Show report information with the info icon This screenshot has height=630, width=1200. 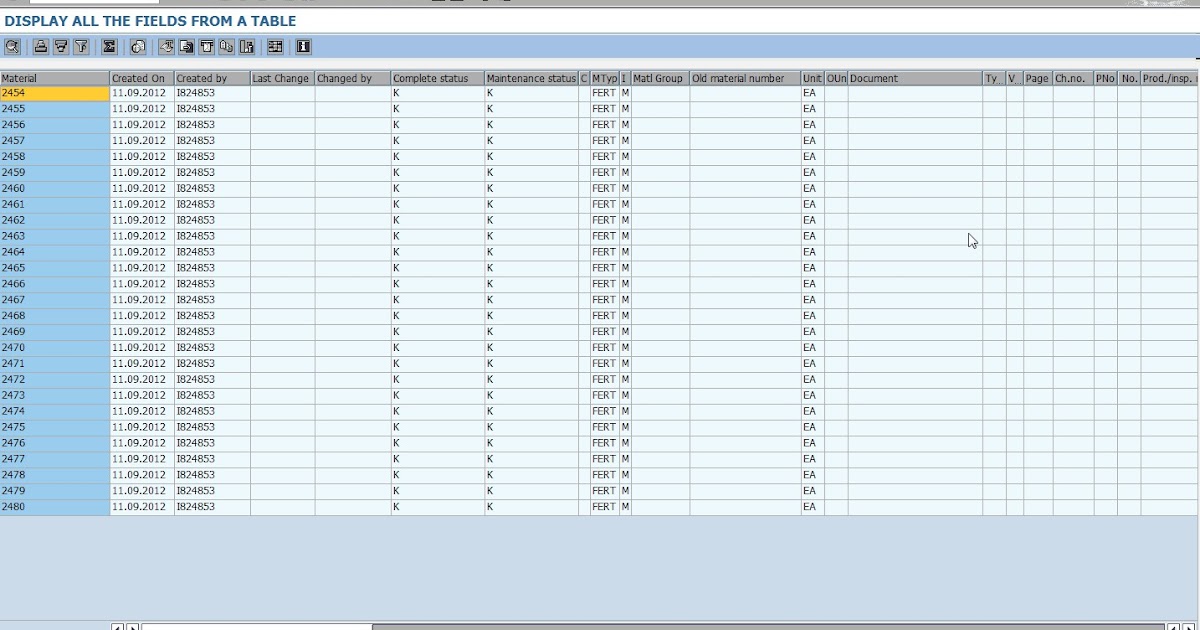coord(301,46)
